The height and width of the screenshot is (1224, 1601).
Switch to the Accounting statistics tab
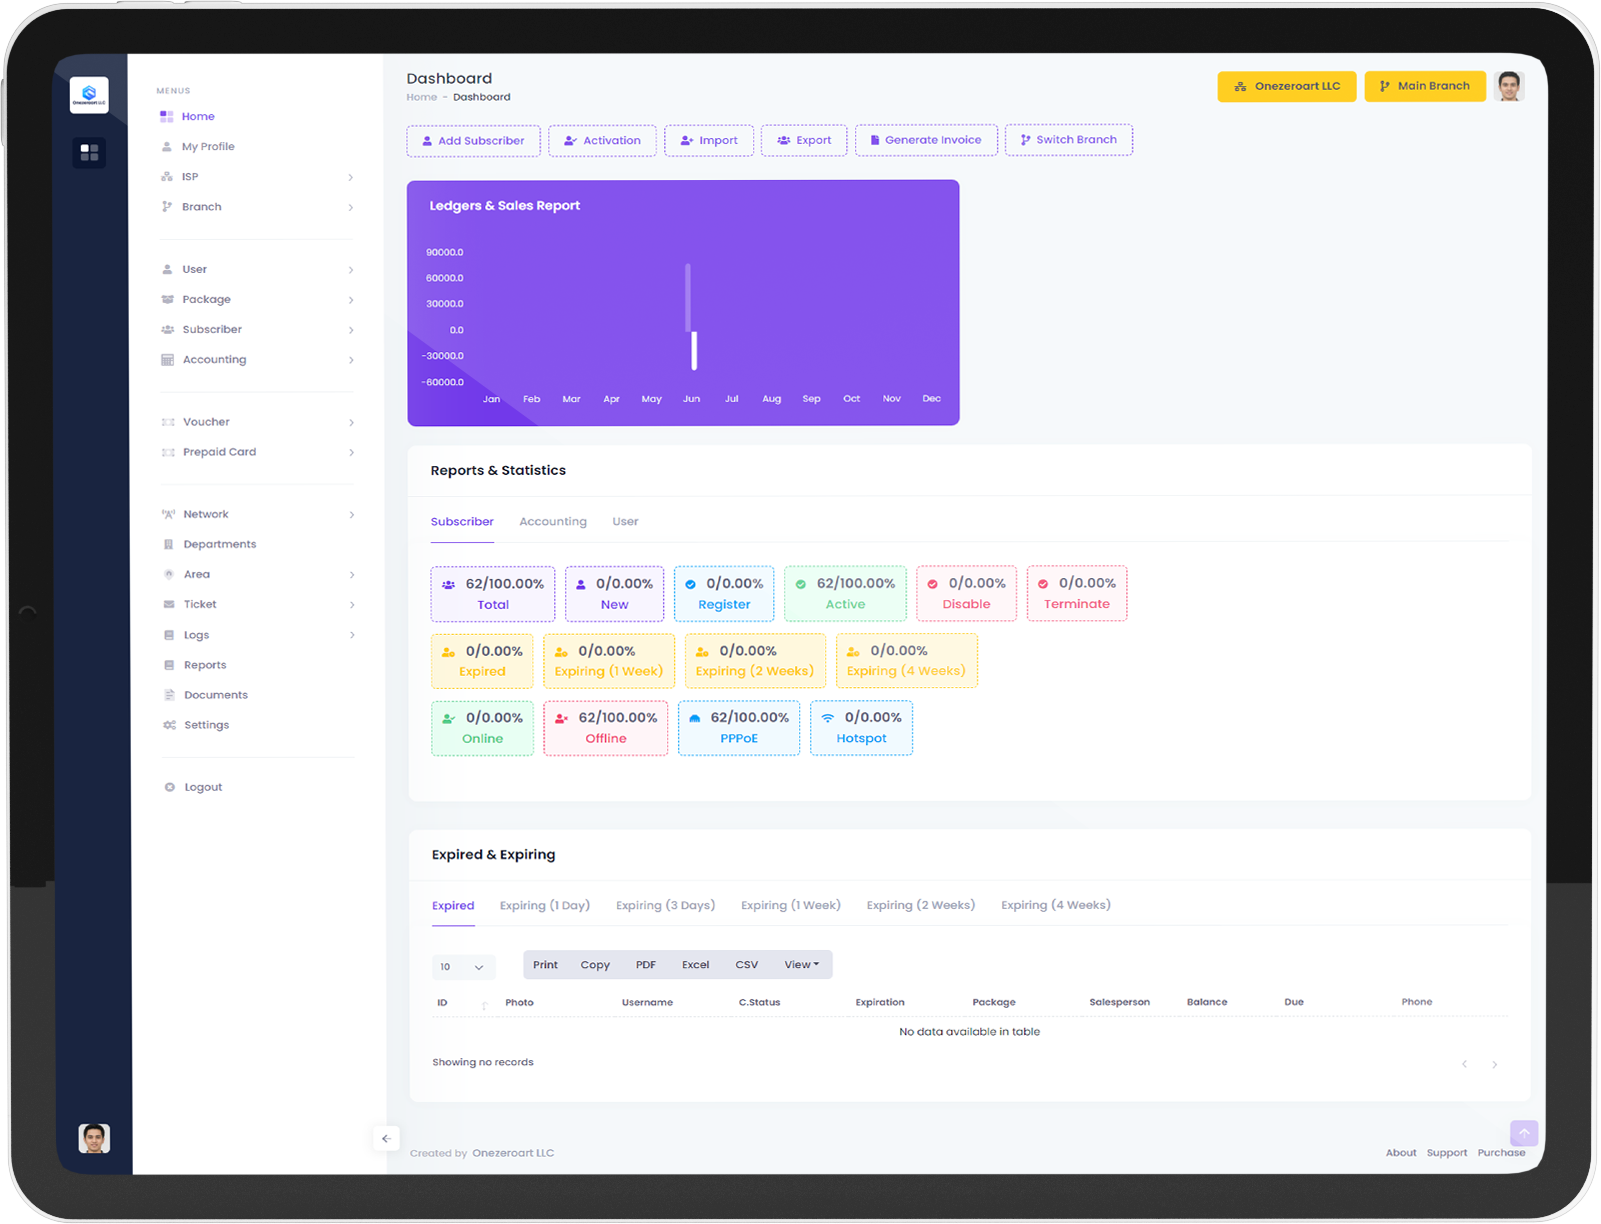tap(553, 522)
